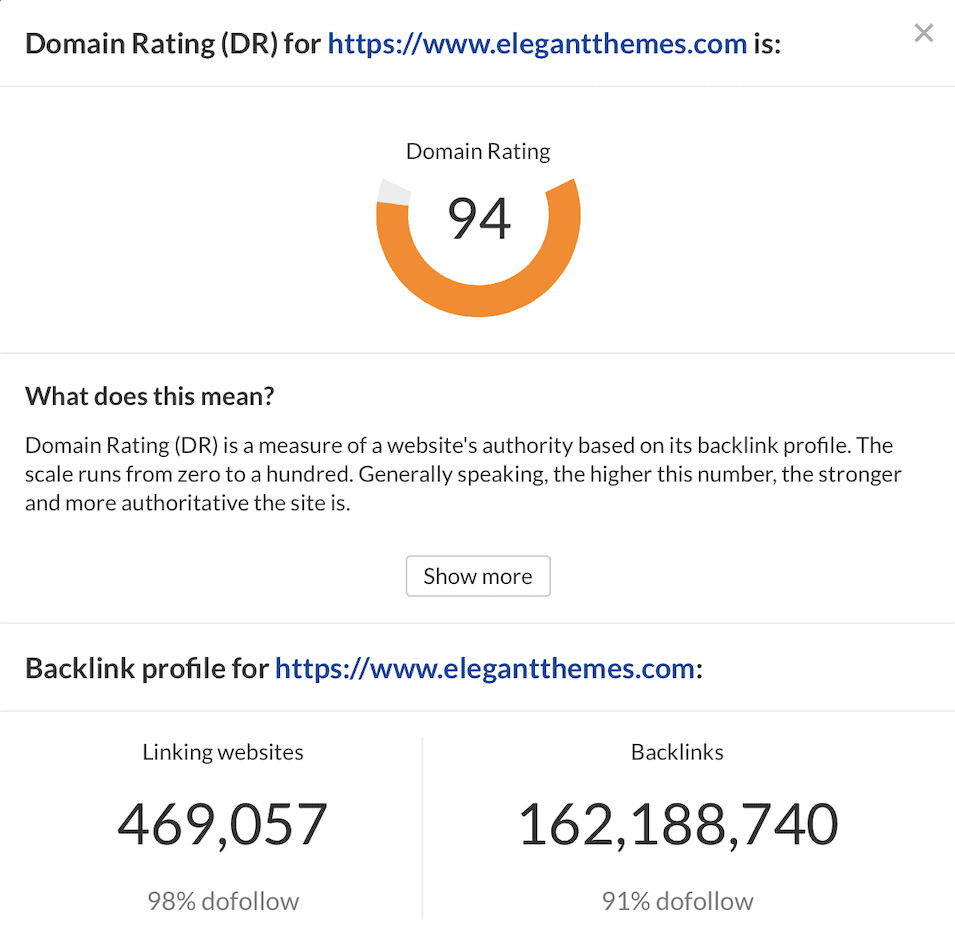Select the 98% dofollow stat

click(222, 901)
